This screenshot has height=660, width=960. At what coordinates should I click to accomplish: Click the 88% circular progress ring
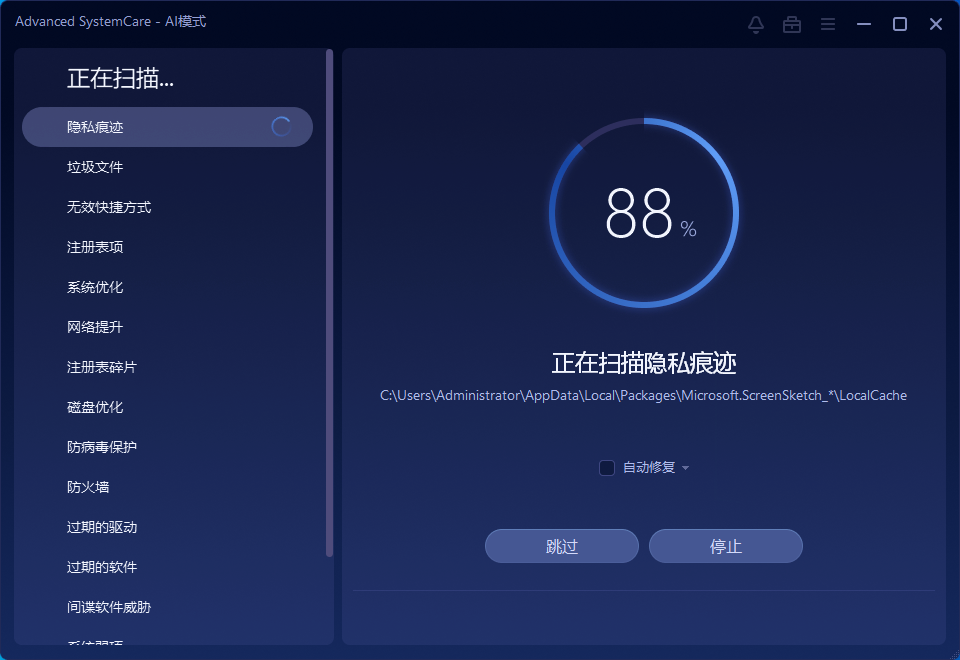(644, 213)
